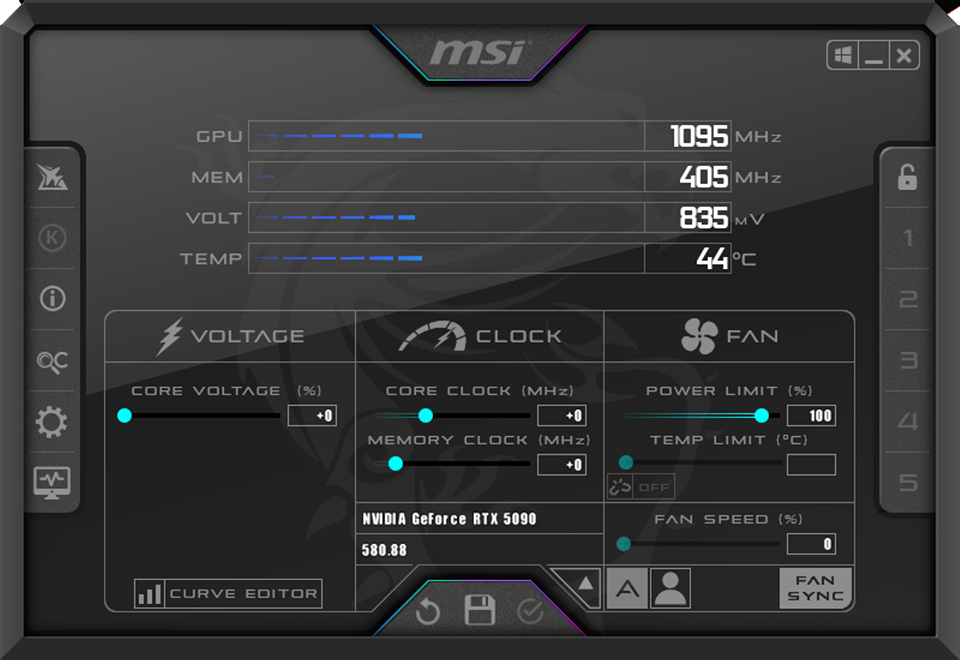Open the information panel
The height and width of the screenshot is (660, 960).
[52, 299]
